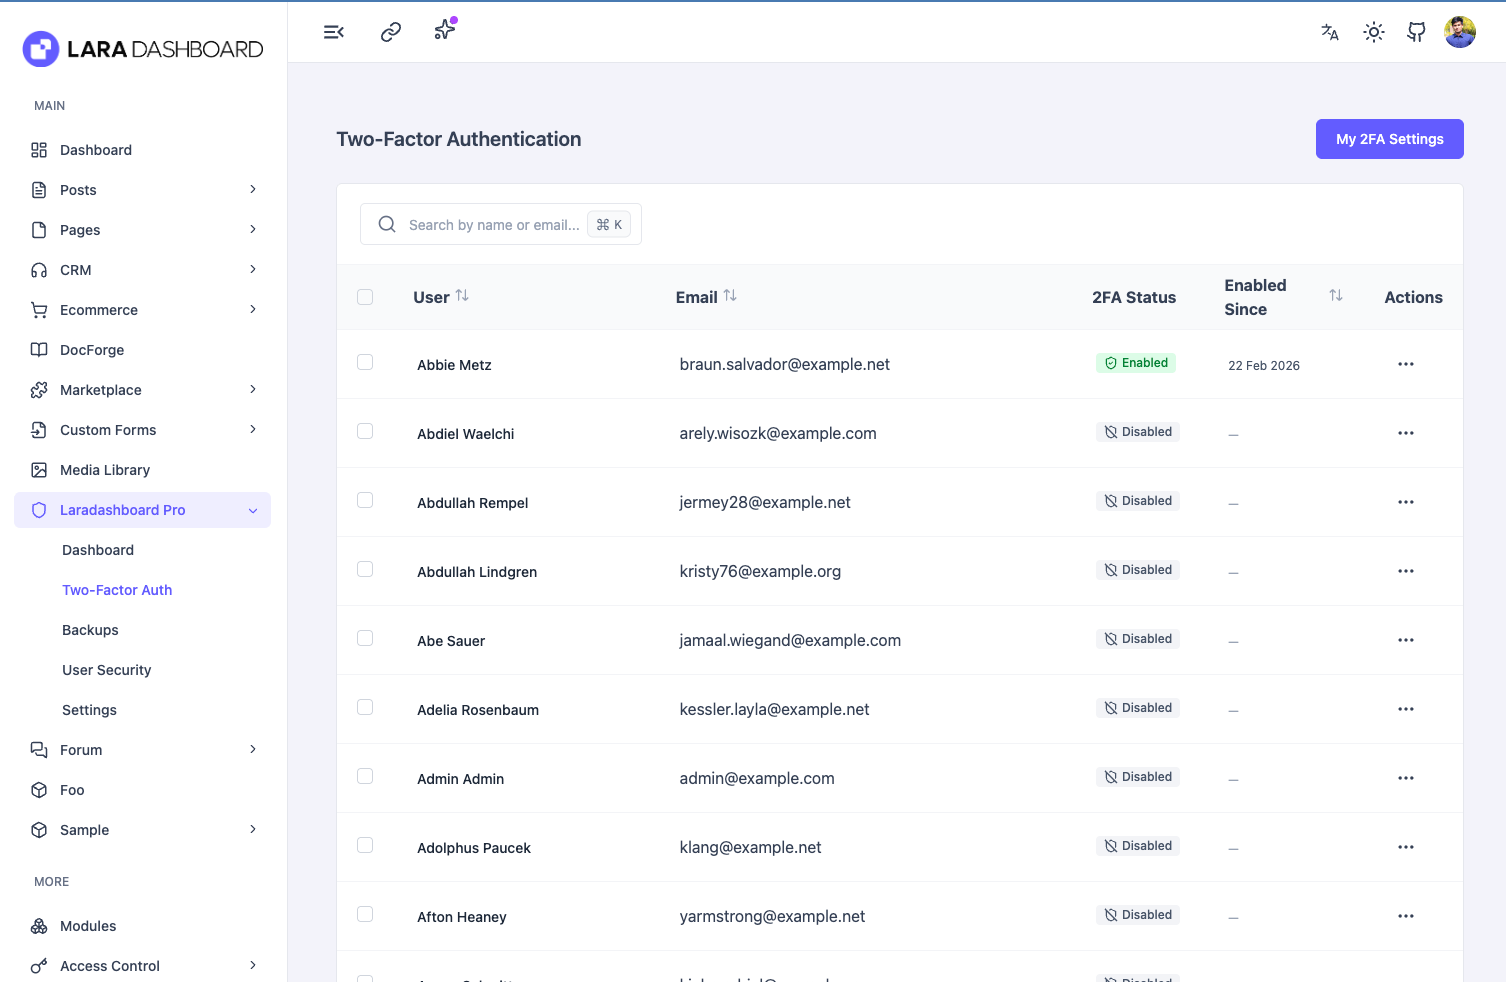Select all users with header checkbox

pyautogui.click(x=365, y=297)
